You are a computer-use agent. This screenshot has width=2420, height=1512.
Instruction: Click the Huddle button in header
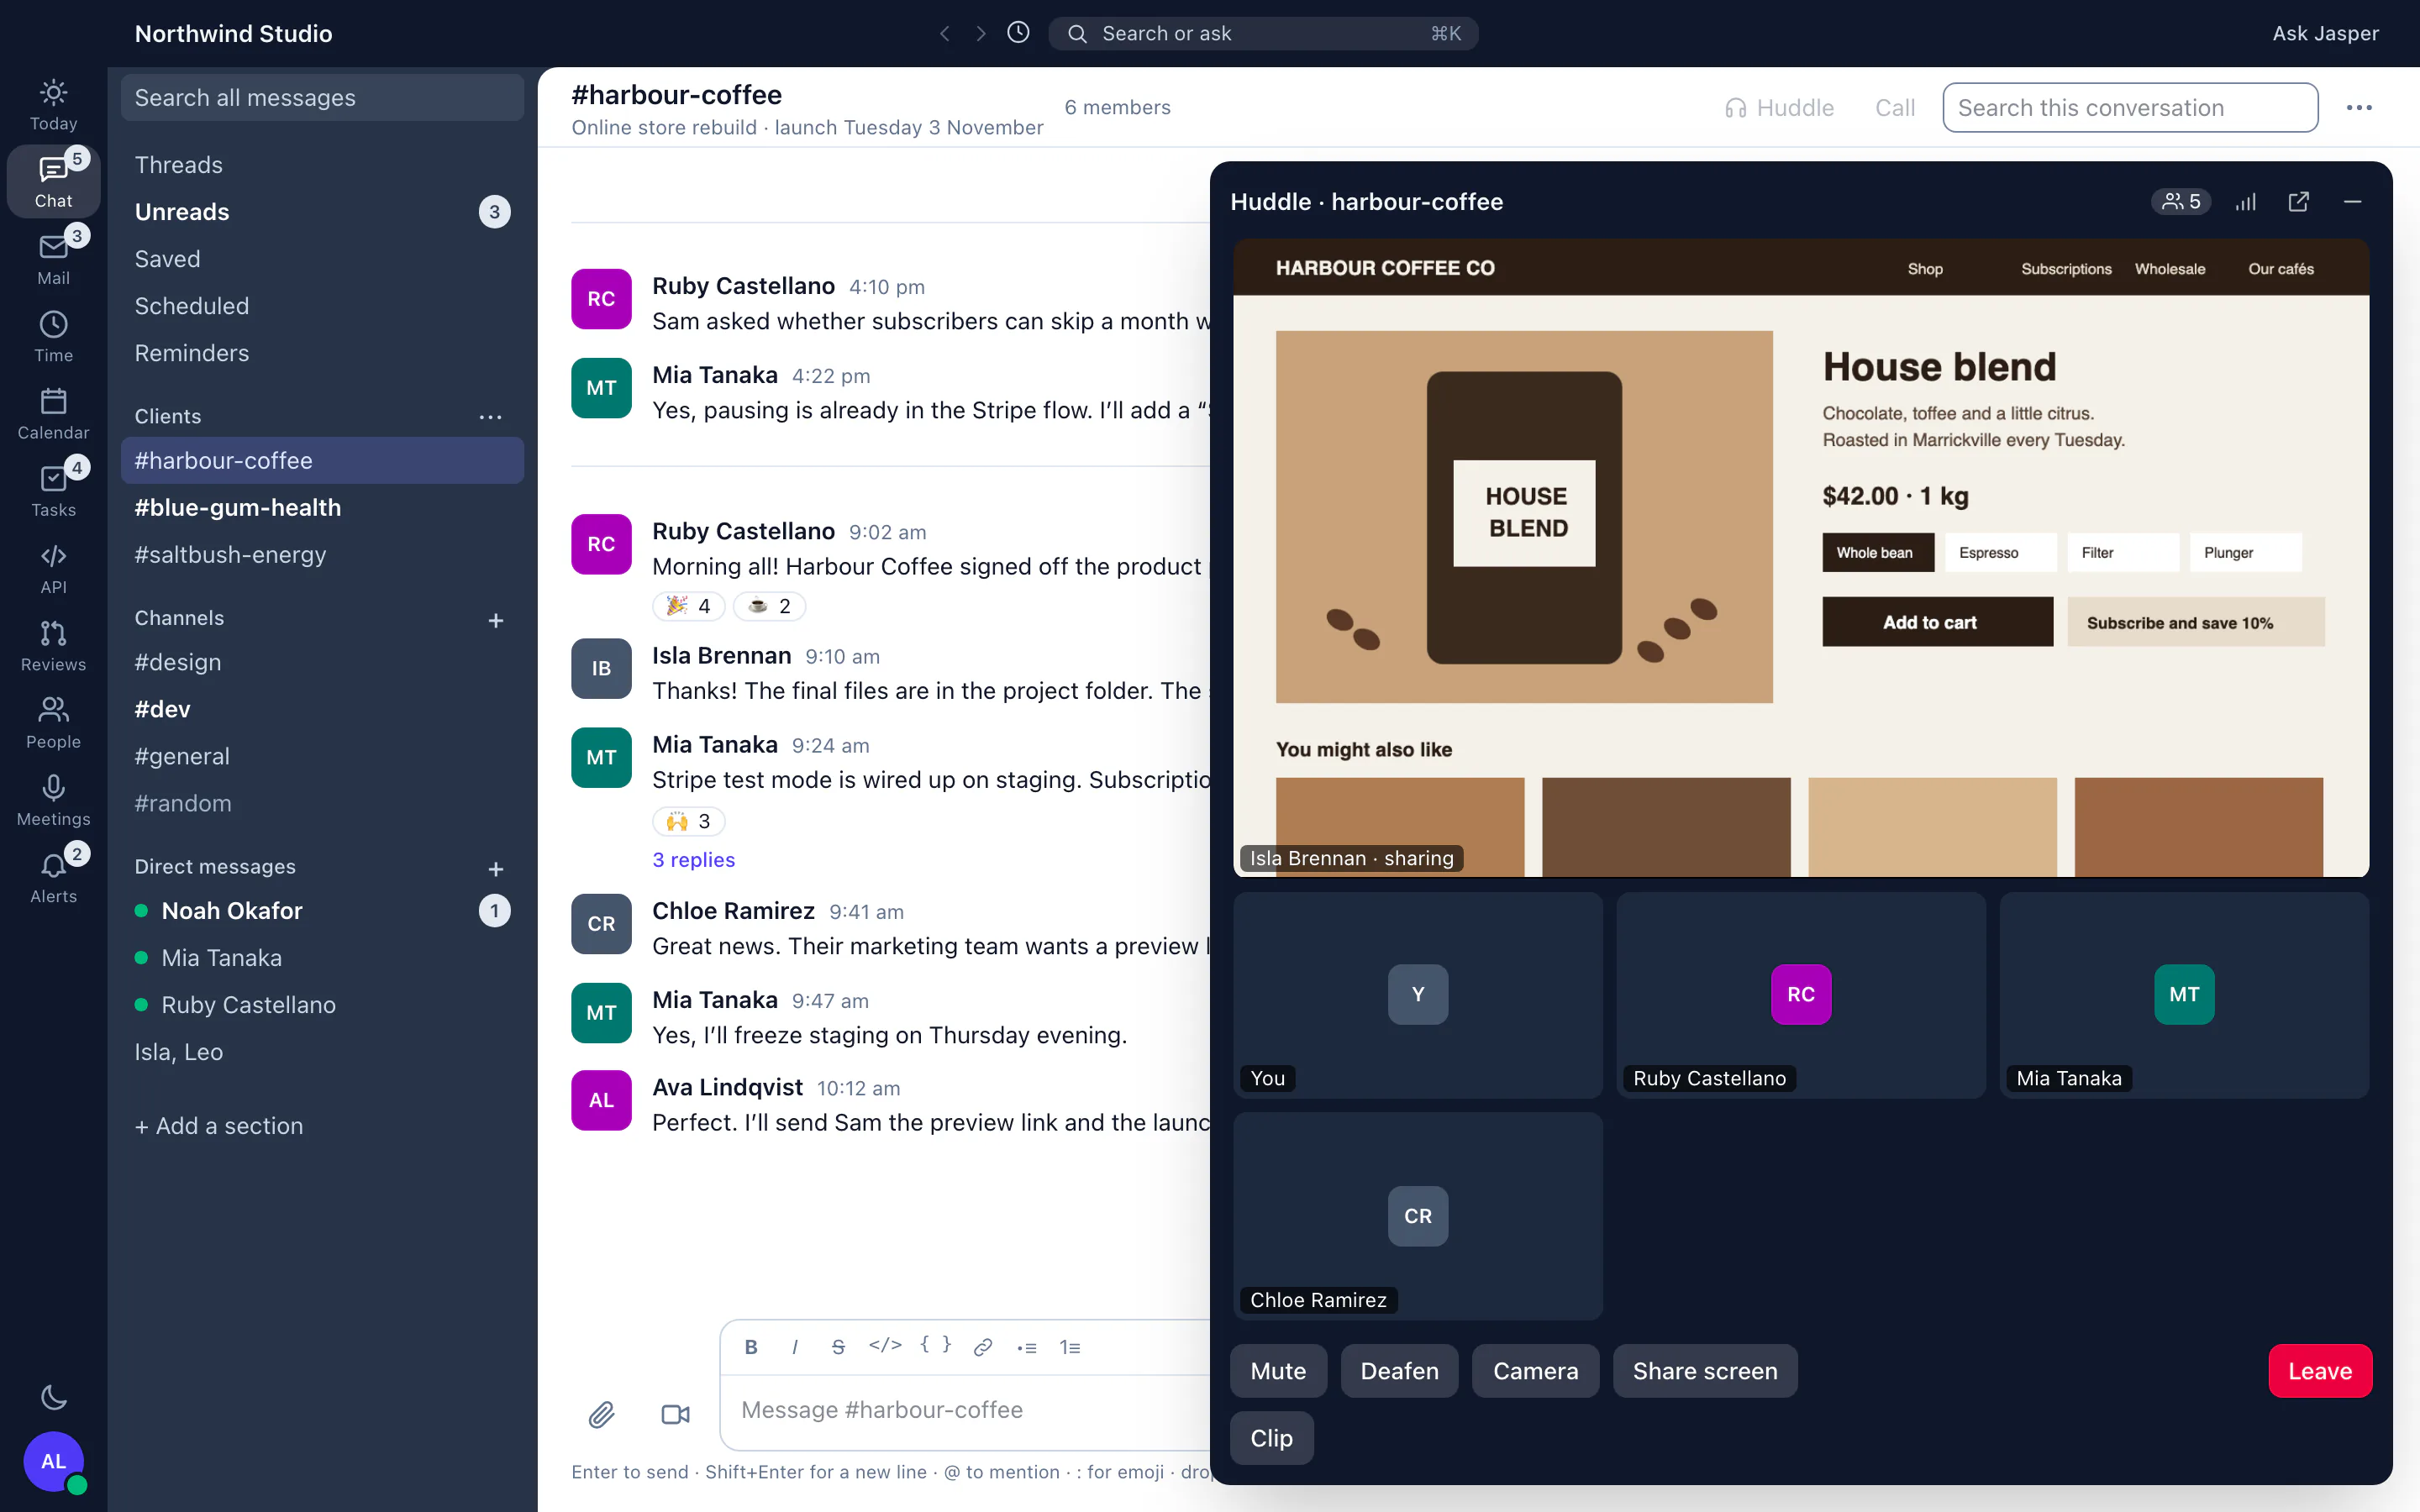1779,107
